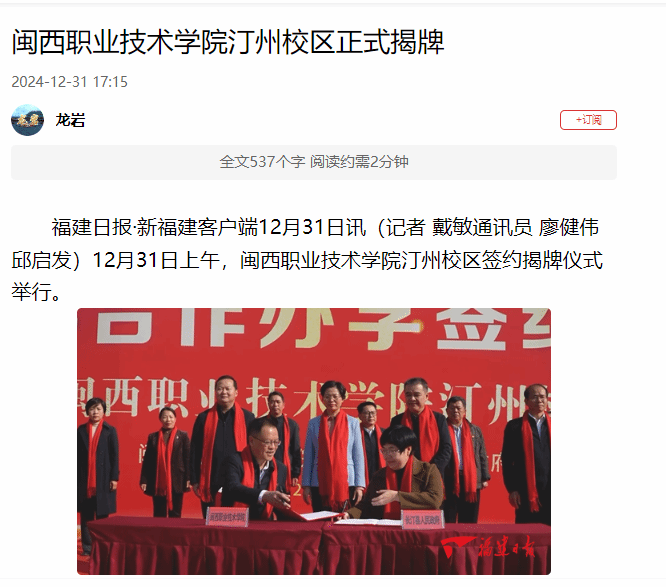Open the 龙岩 publisher avatar icon
Screen dimensions: 666x587
pyautogui.click(x=27, y=120)
